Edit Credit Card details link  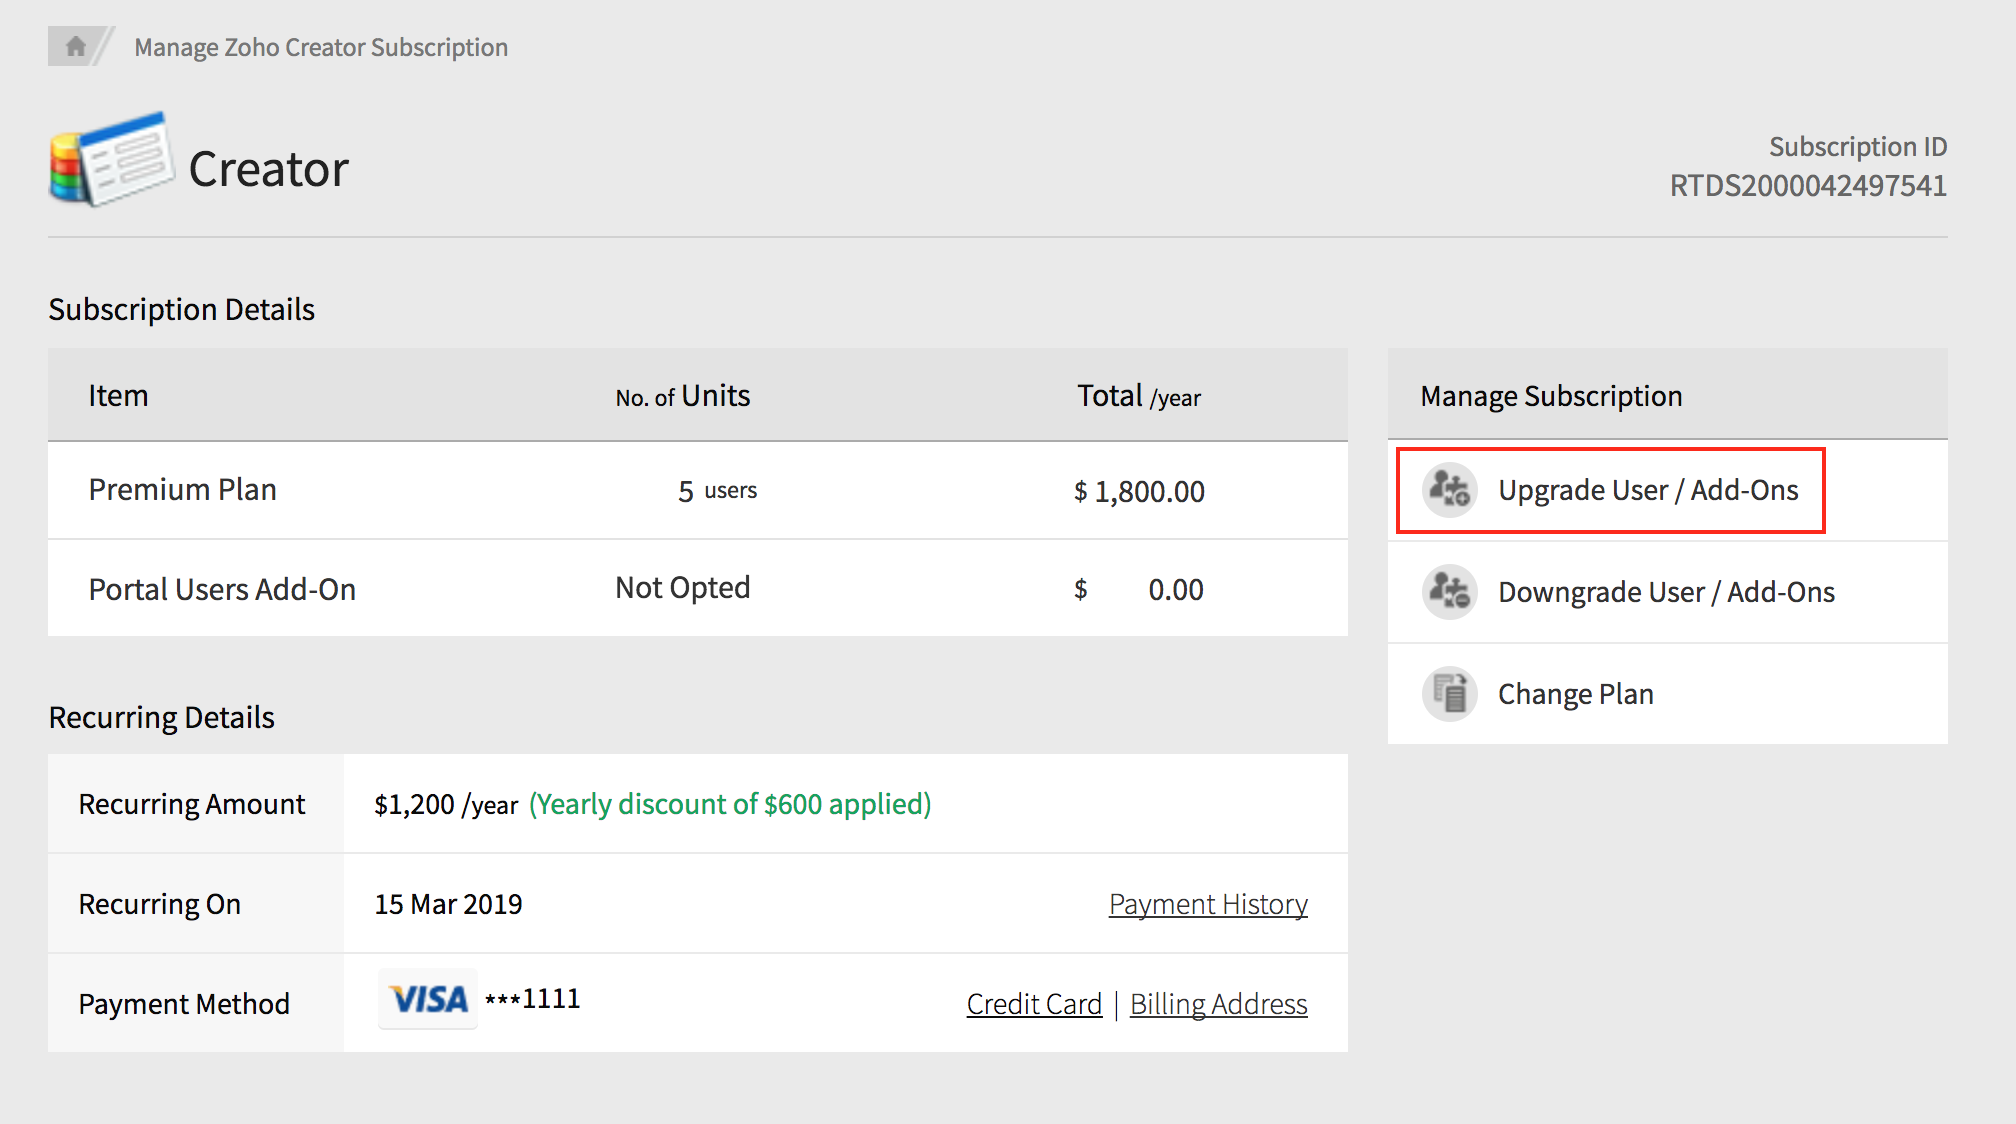click(1034, 1004)
